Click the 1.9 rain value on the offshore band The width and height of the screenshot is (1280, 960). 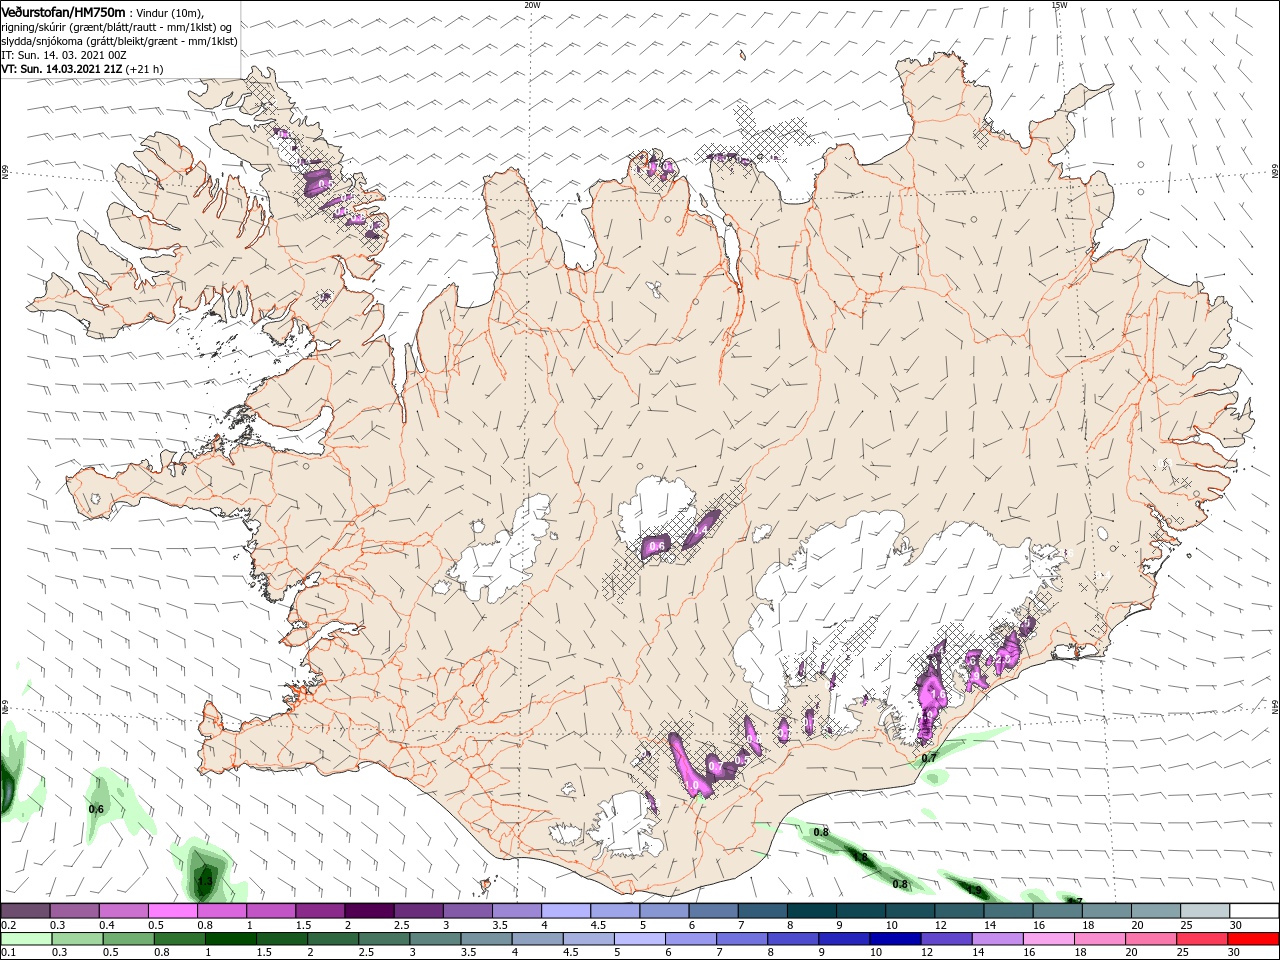point(976,890)
